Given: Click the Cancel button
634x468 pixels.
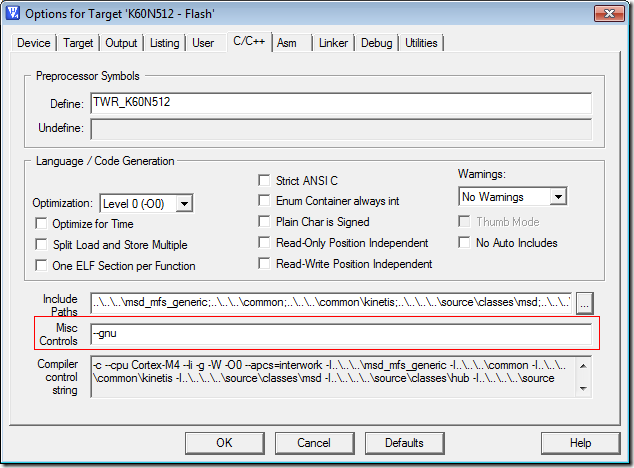Looking at the screenshot, I should (315, 443).
